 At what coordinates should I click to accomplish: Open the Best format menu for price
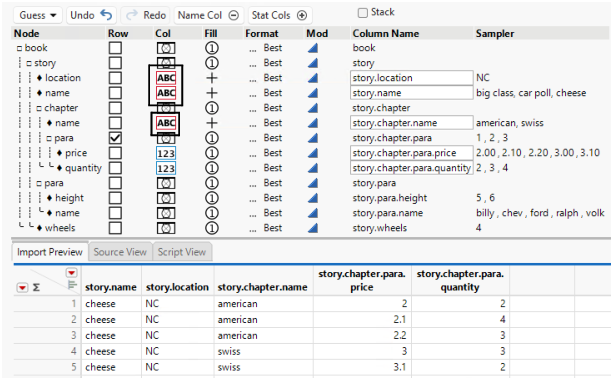[x=272, y=153]
